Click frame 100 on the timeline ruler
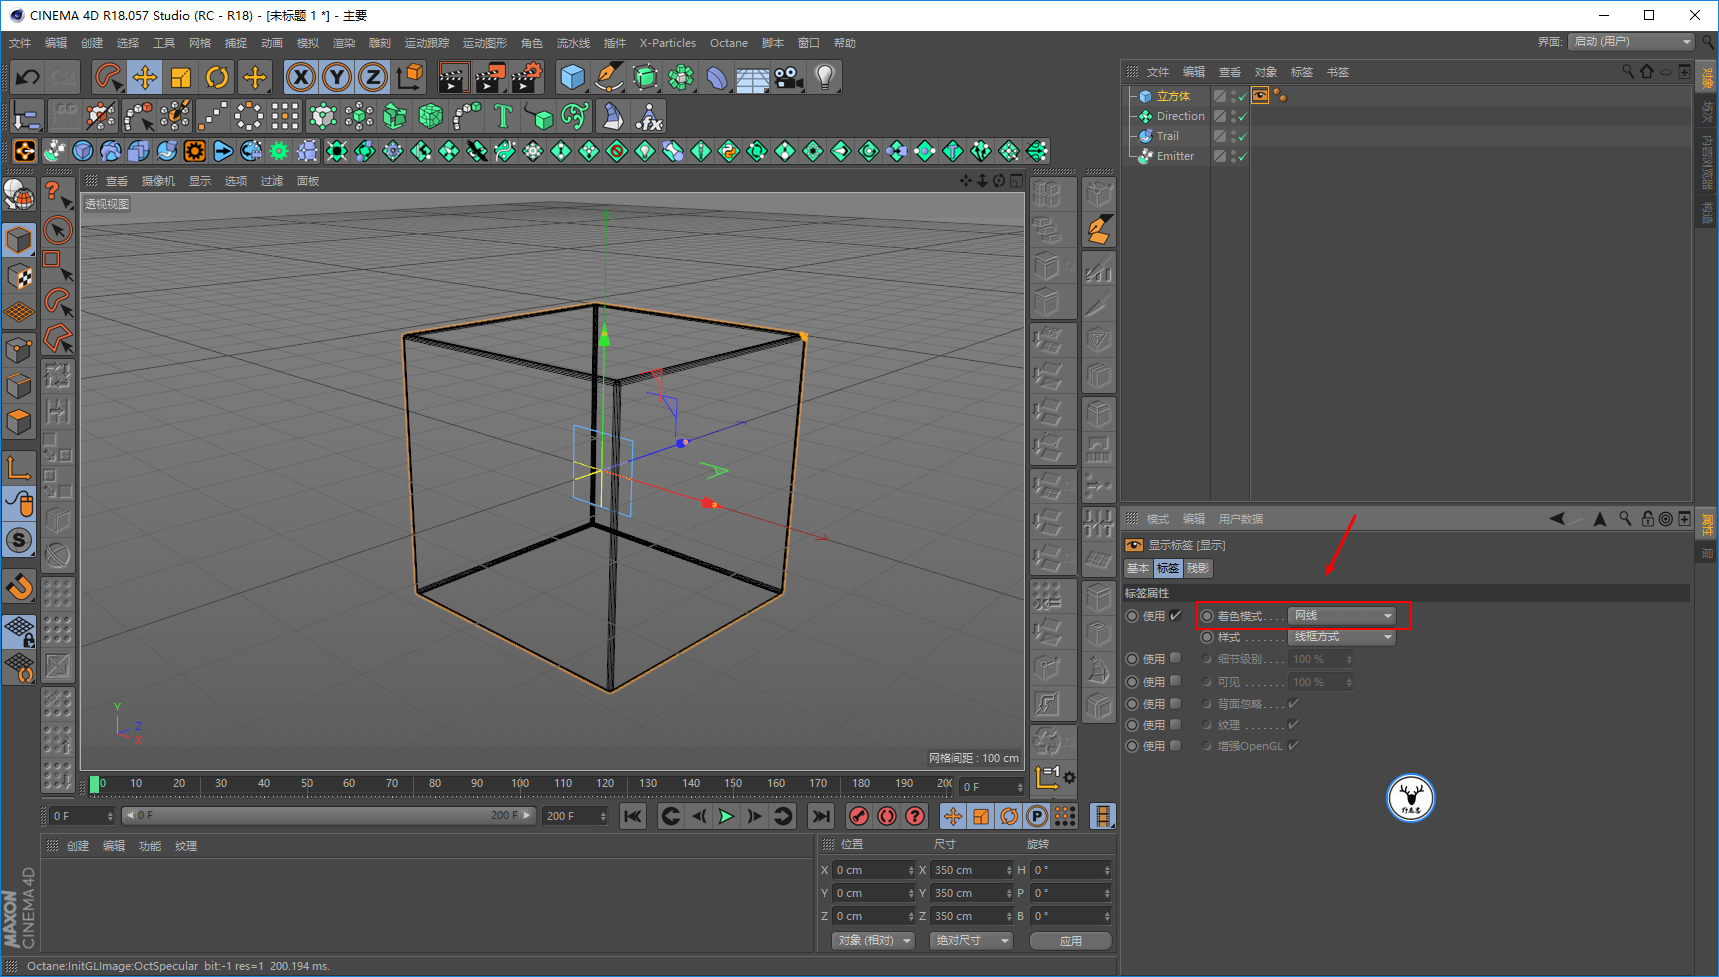This screenshot has height=977, width=1719. click(x=520, y=784)
